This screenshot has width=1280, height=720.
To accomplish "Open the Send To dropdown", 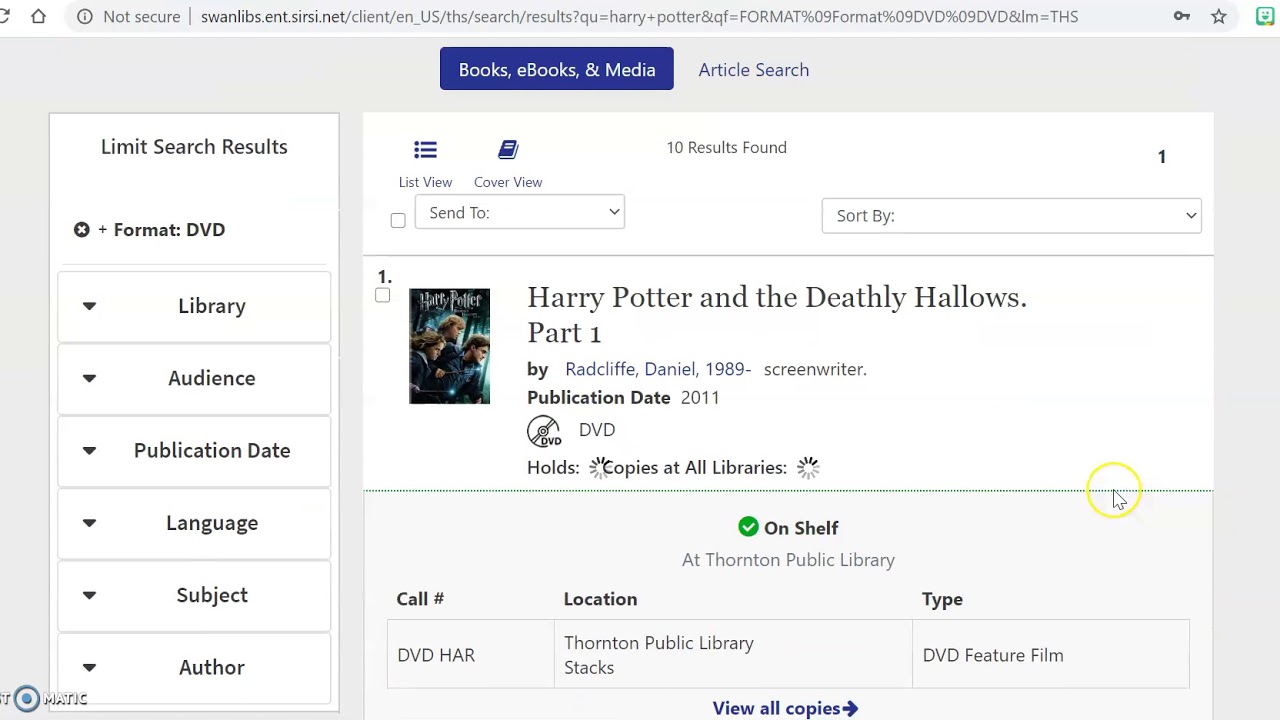I will click(x=520, y=212).
